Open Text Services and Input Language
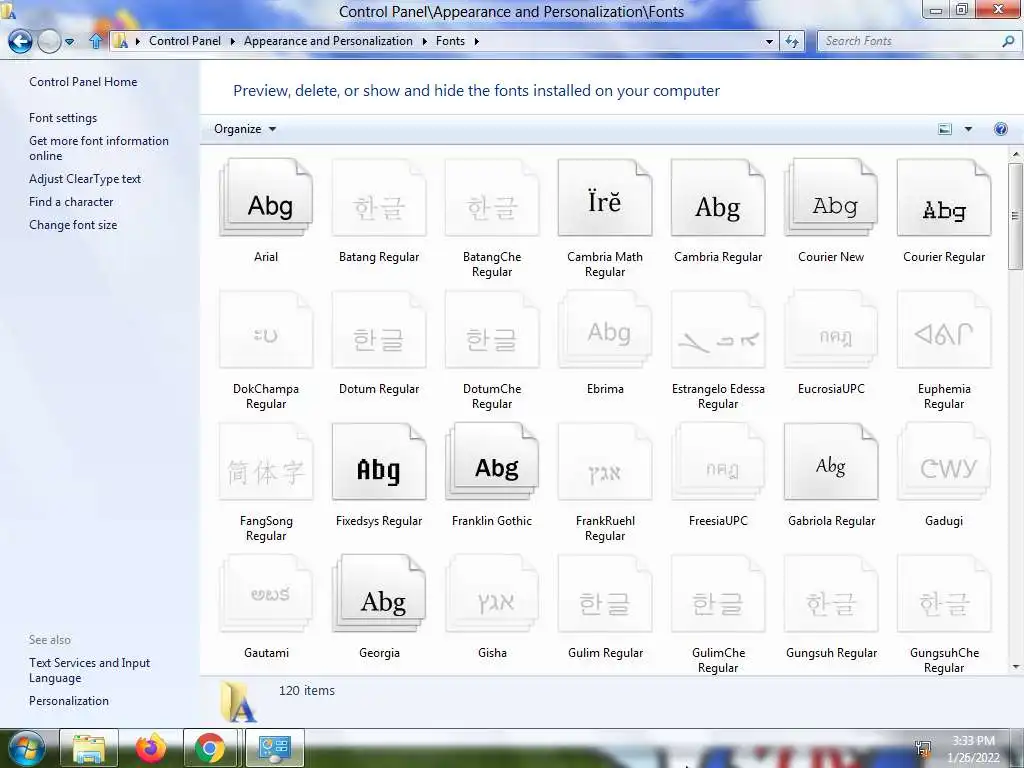 [89, 670]
